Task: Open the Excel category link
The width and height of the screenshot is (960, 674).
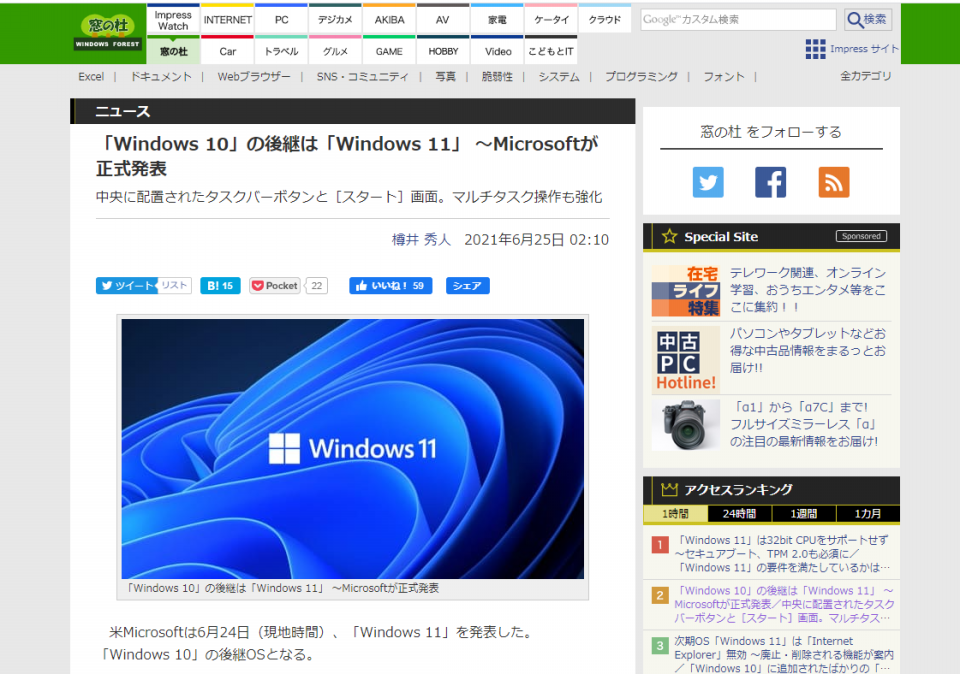Action: click(91, 77)
